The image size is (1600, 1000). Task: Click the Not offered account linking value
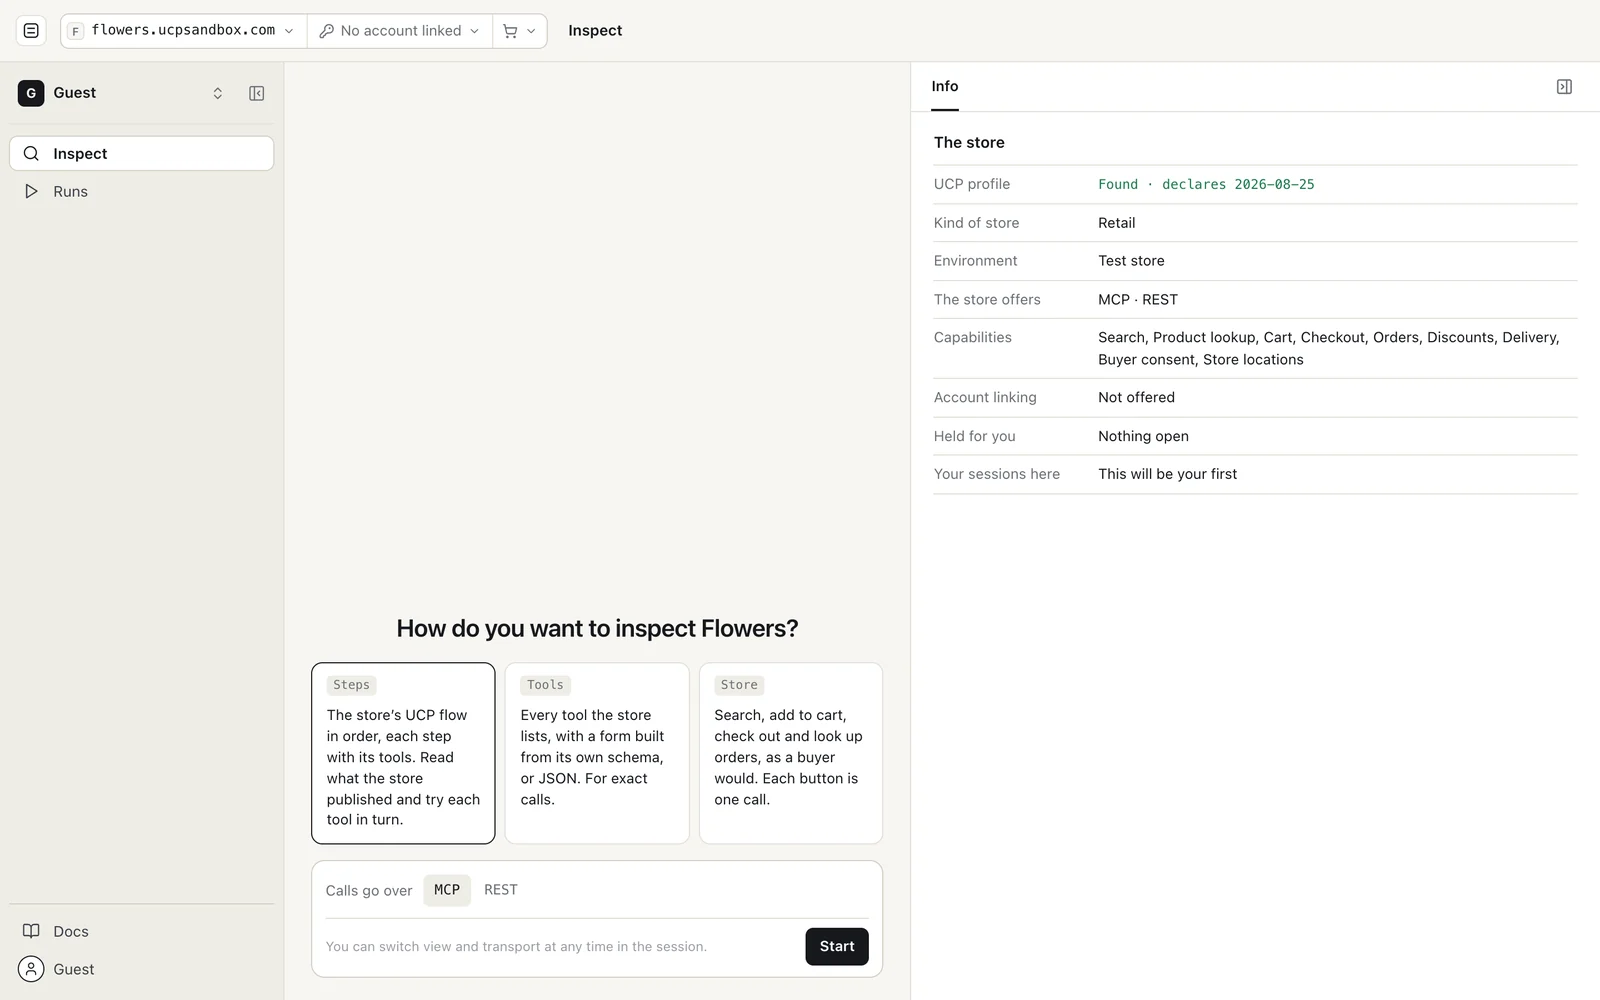pyautogui.click(x=1136, y=397)
